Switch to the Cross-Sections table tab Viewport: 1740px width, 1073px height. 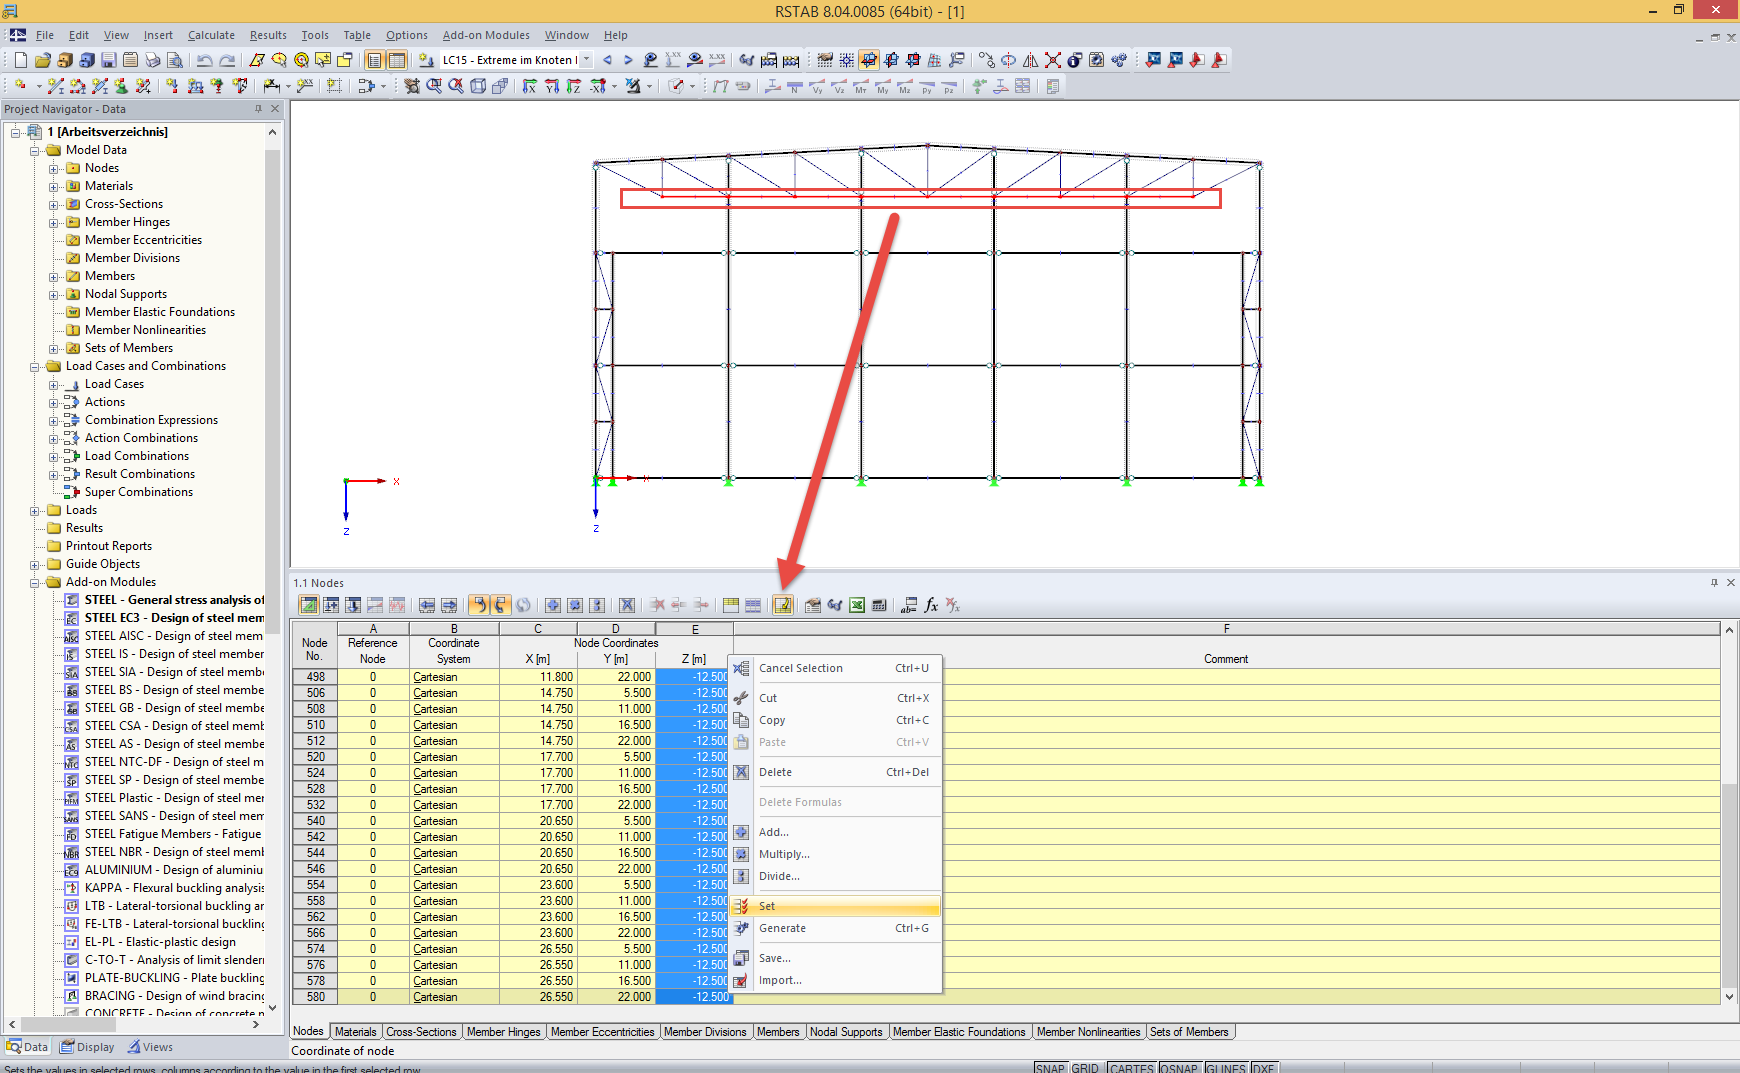pyautogui.click(x=421, y=1032)
